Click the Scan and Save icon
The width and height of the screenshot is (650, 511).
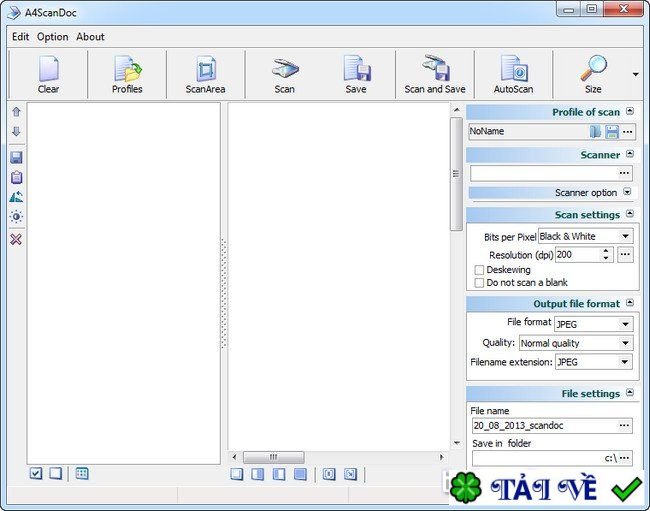pos(434,75)
